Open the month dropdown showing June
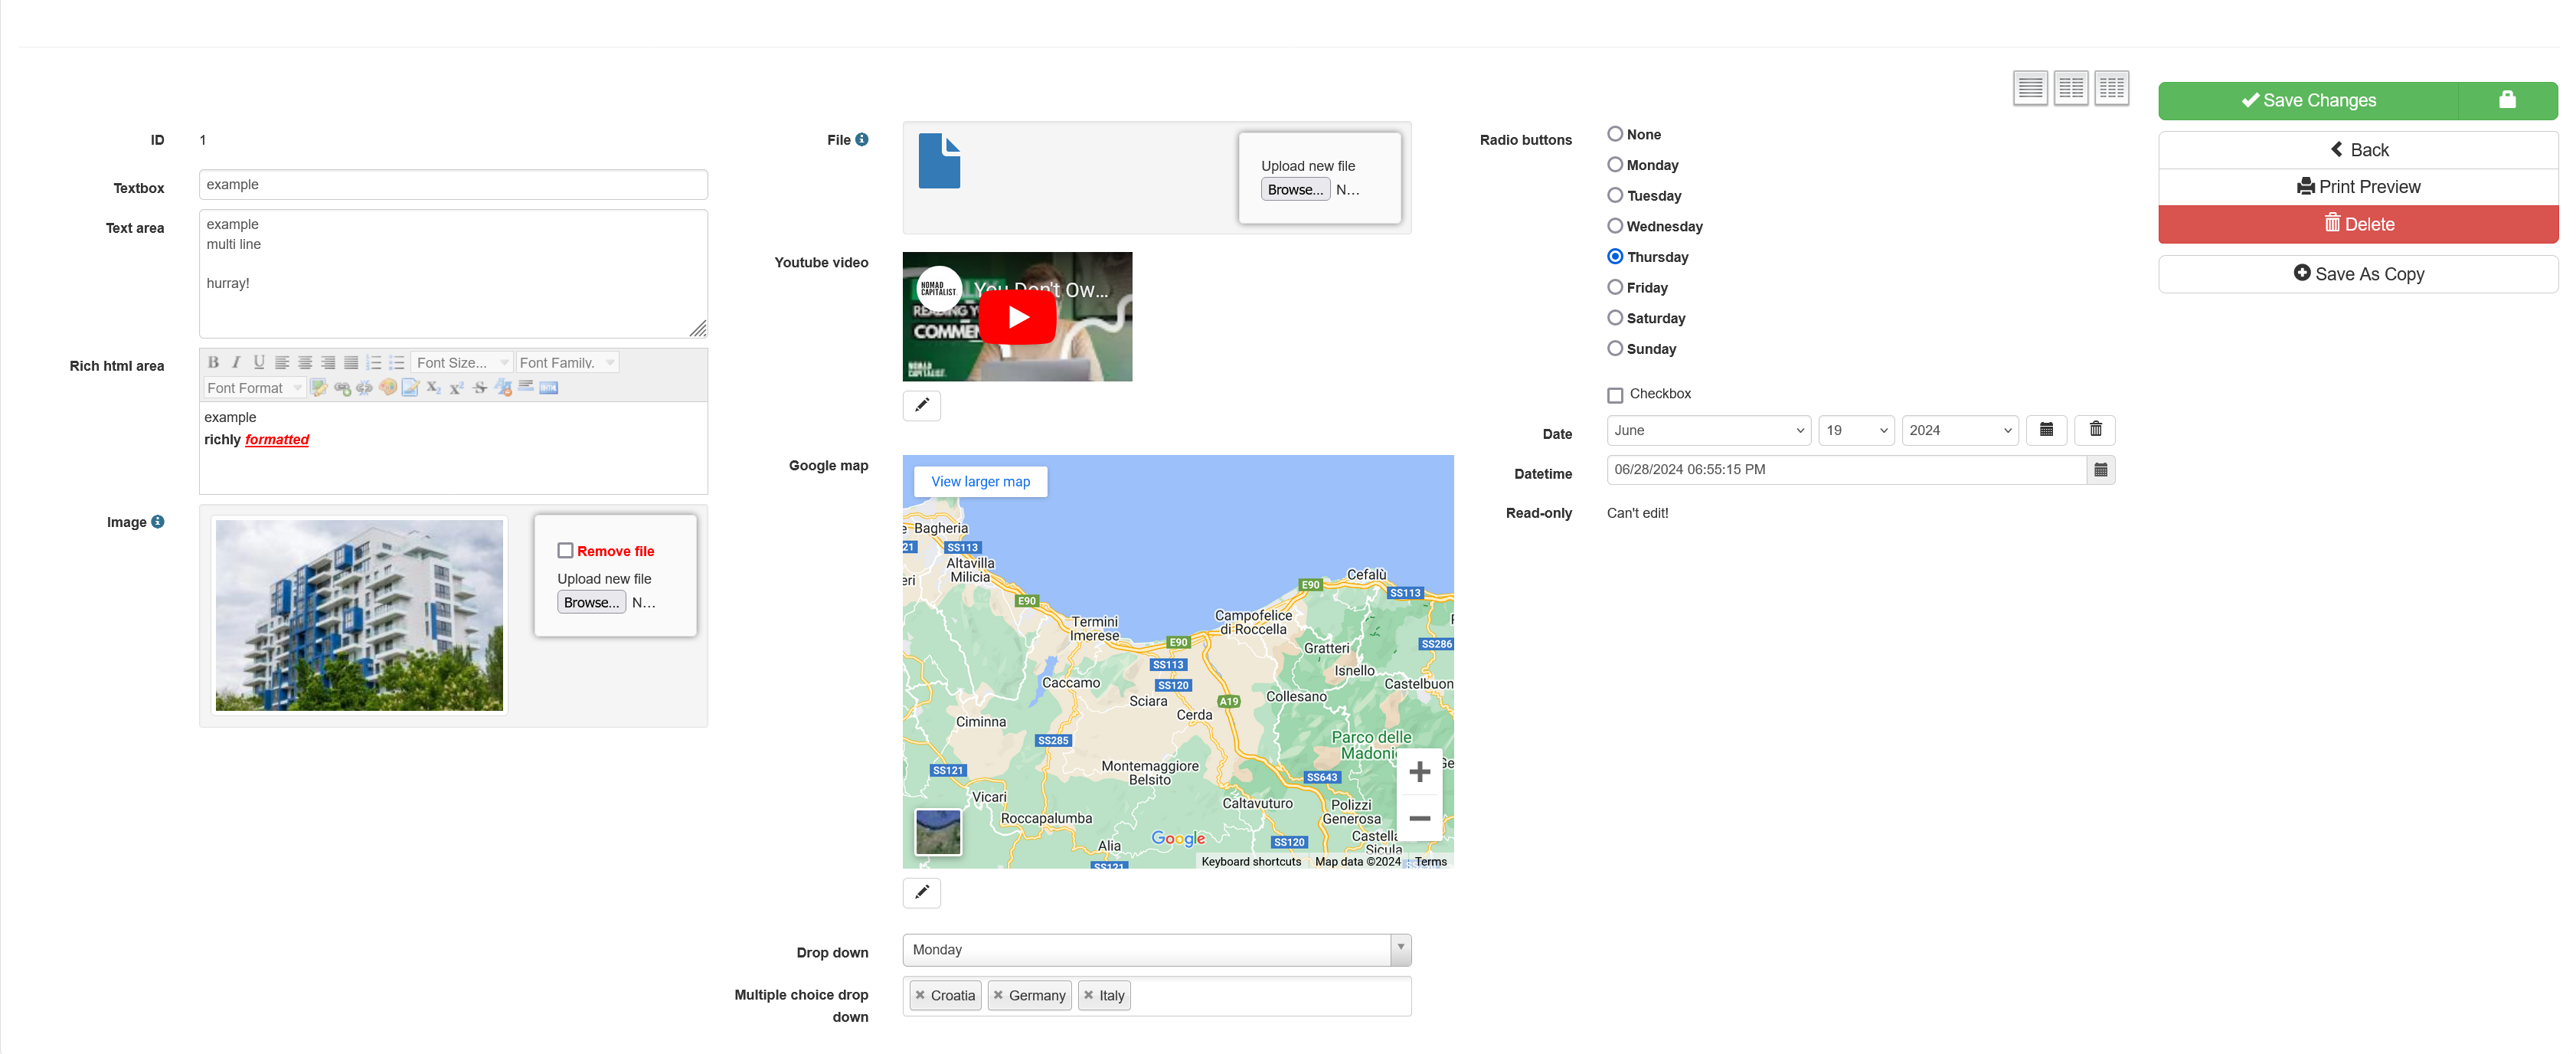The image size is (2576, 1054). 1707,430
